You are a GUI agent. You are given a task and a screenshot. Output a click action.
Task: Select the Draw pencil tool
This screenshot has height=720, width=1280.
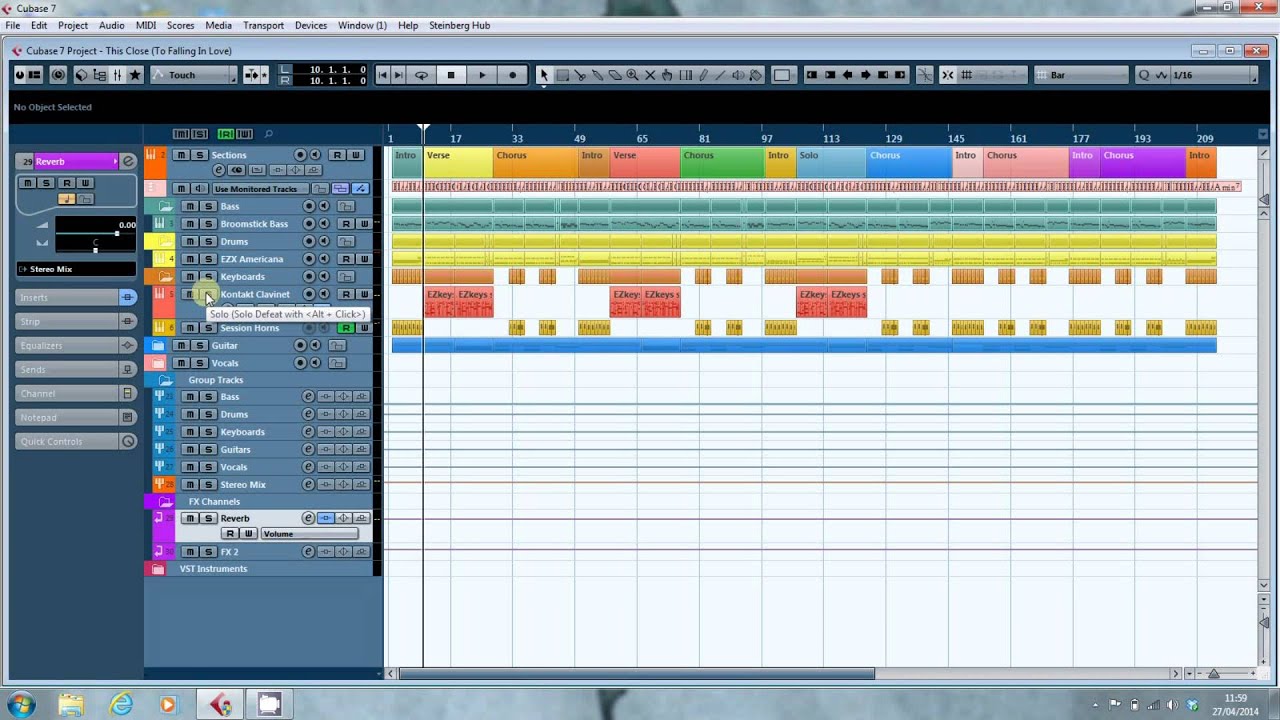(x=703, y=75)
